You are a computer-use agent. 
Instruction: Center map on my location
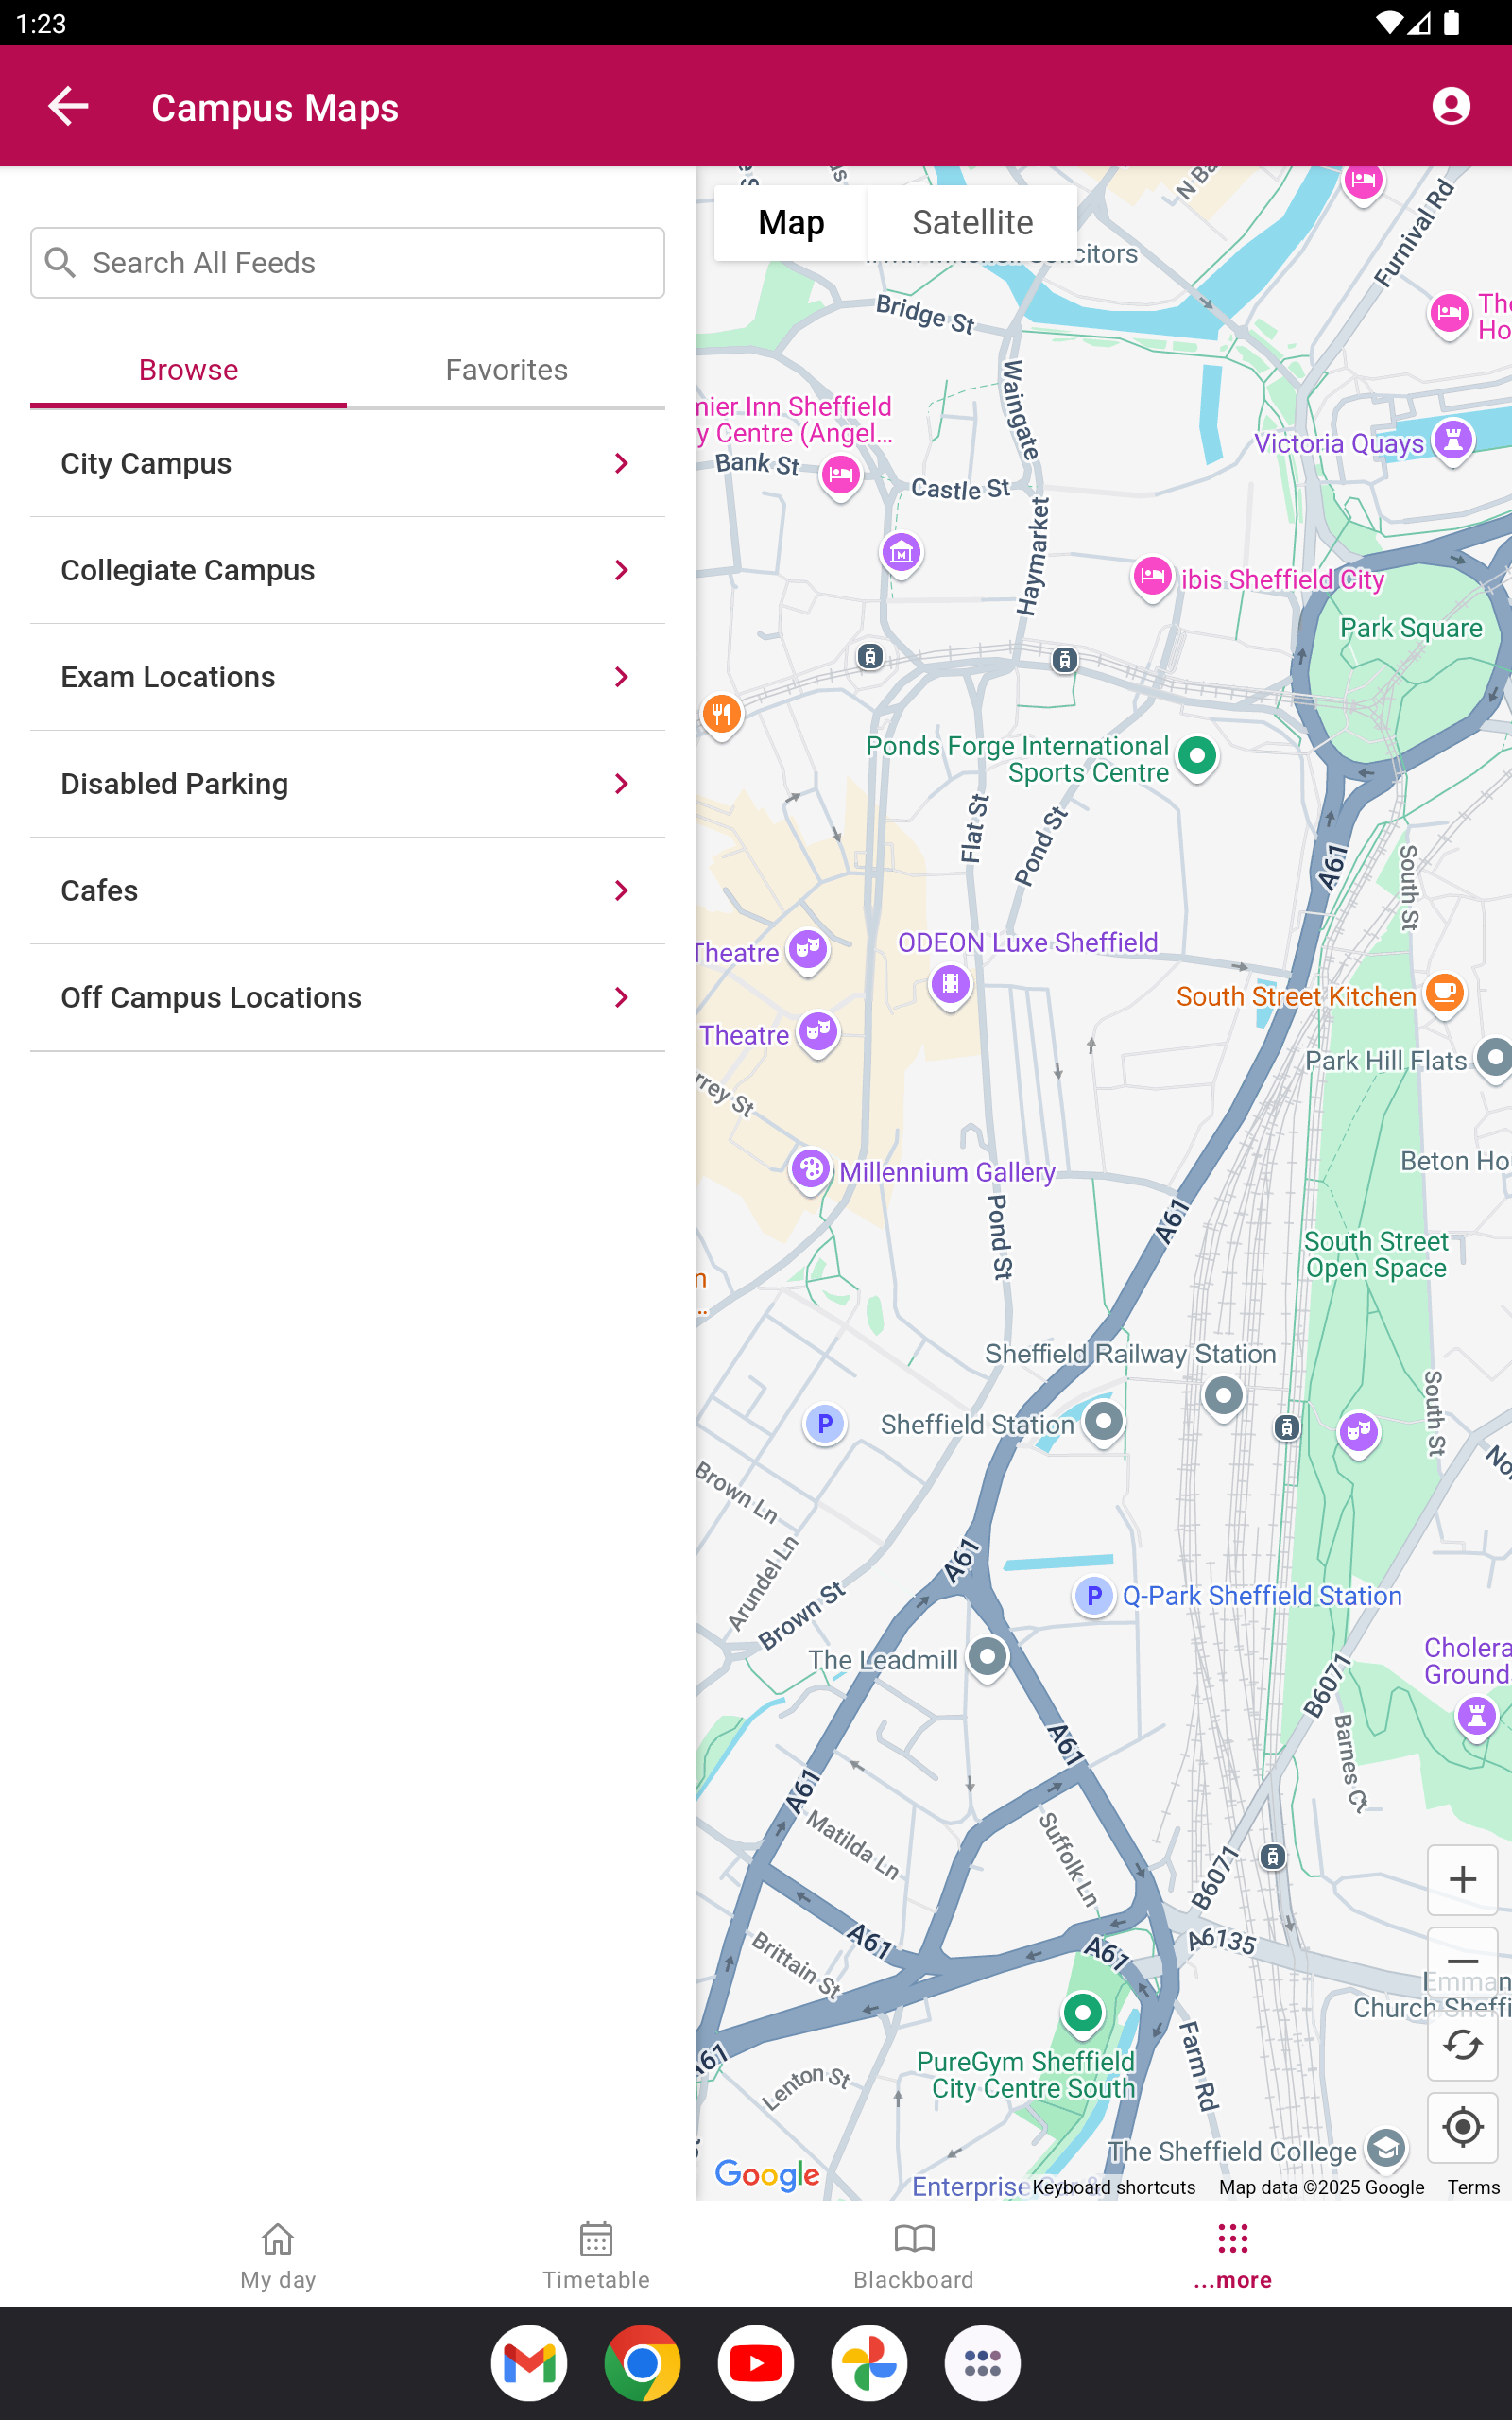(1462, 2126)
